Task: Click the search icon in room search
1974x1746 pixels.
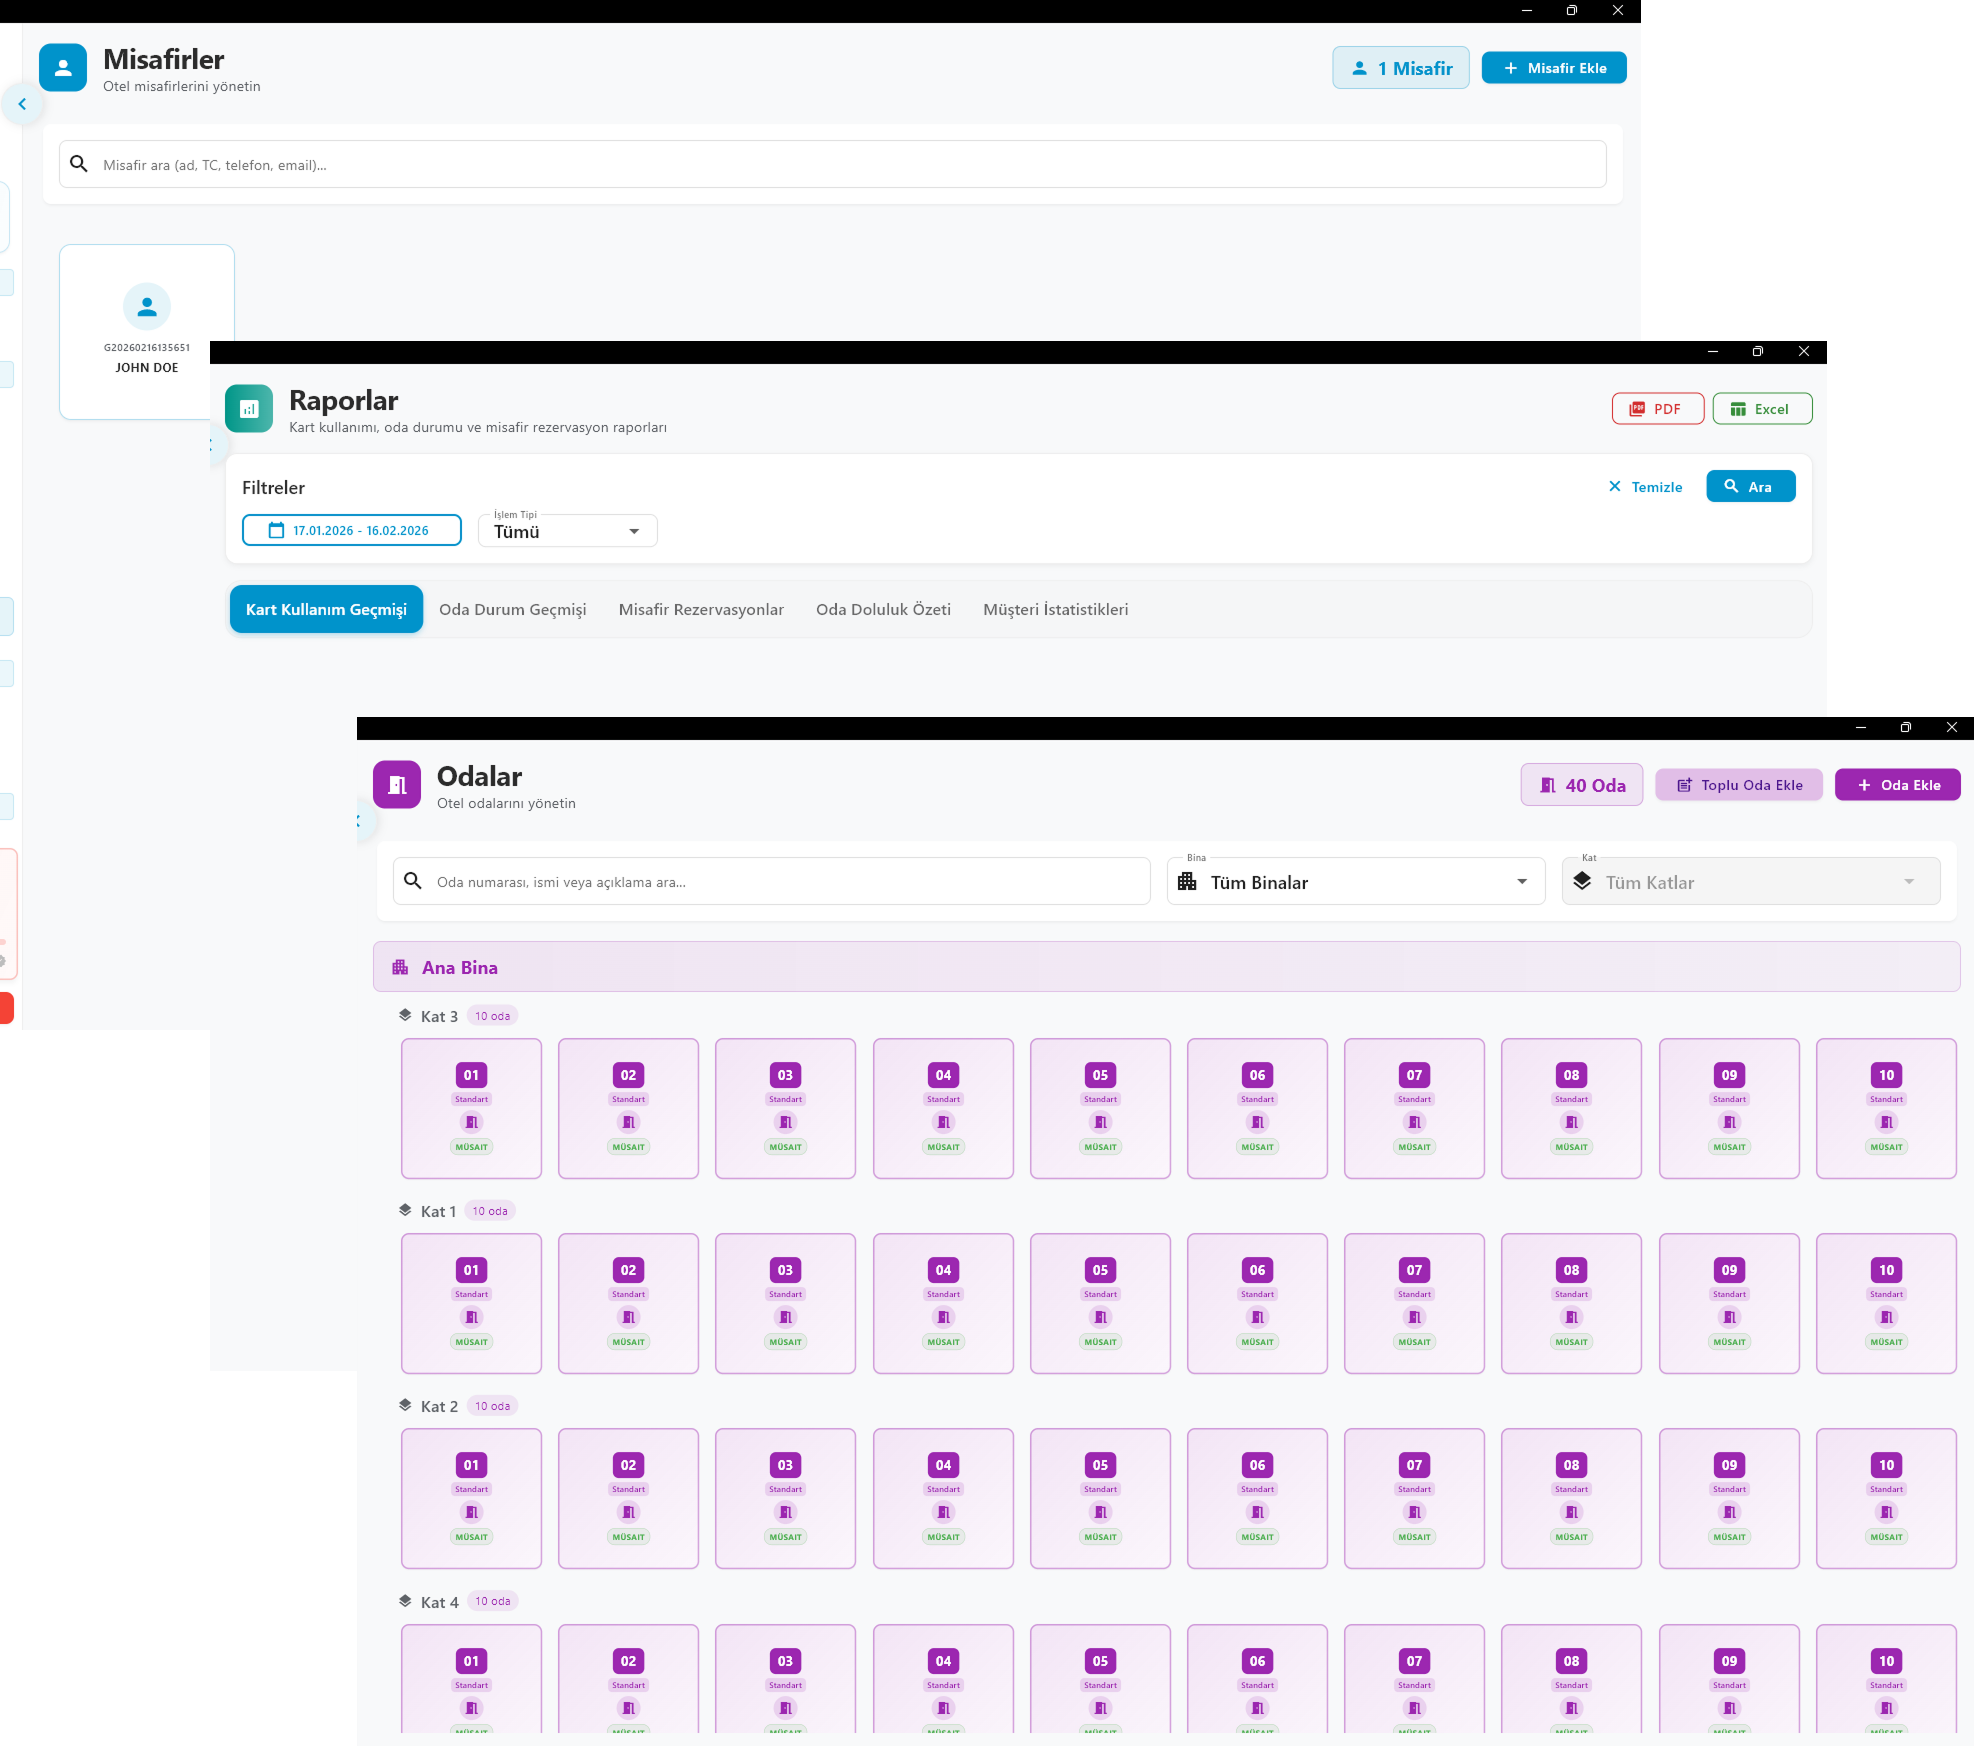Action: pos(412,881)
